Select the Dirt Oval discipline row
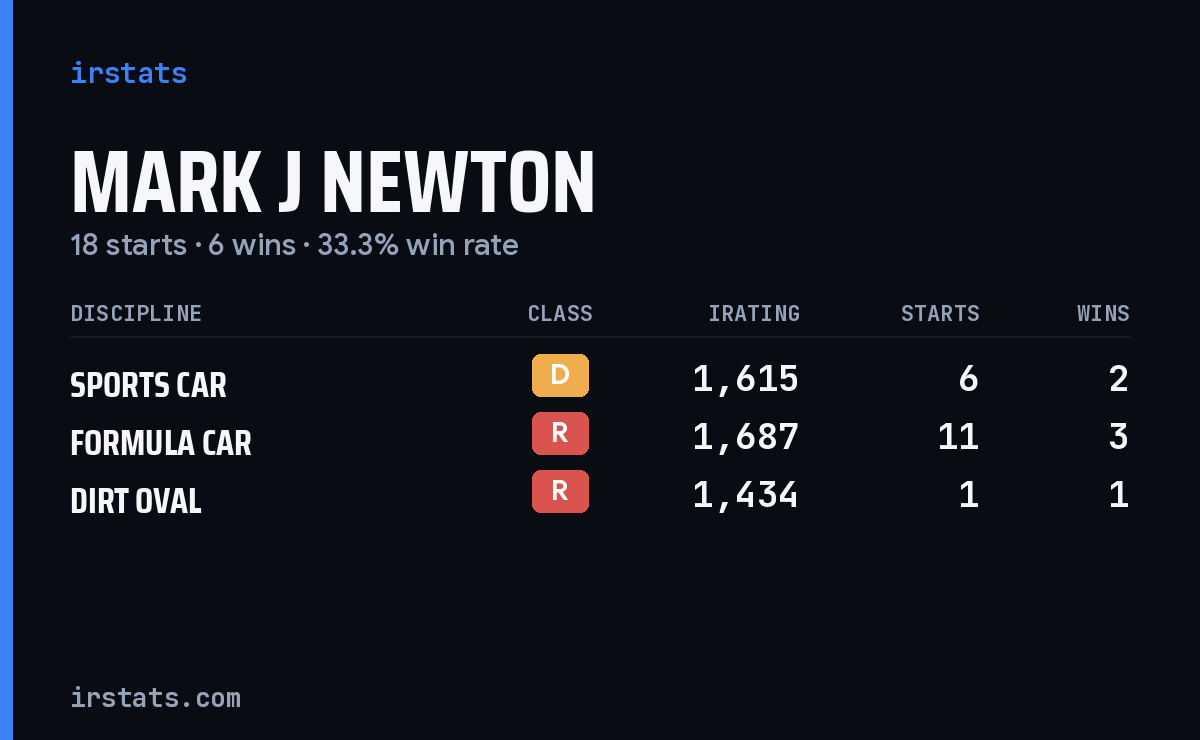The width and height of the screenshot is (1200, 740). (600, 495)
